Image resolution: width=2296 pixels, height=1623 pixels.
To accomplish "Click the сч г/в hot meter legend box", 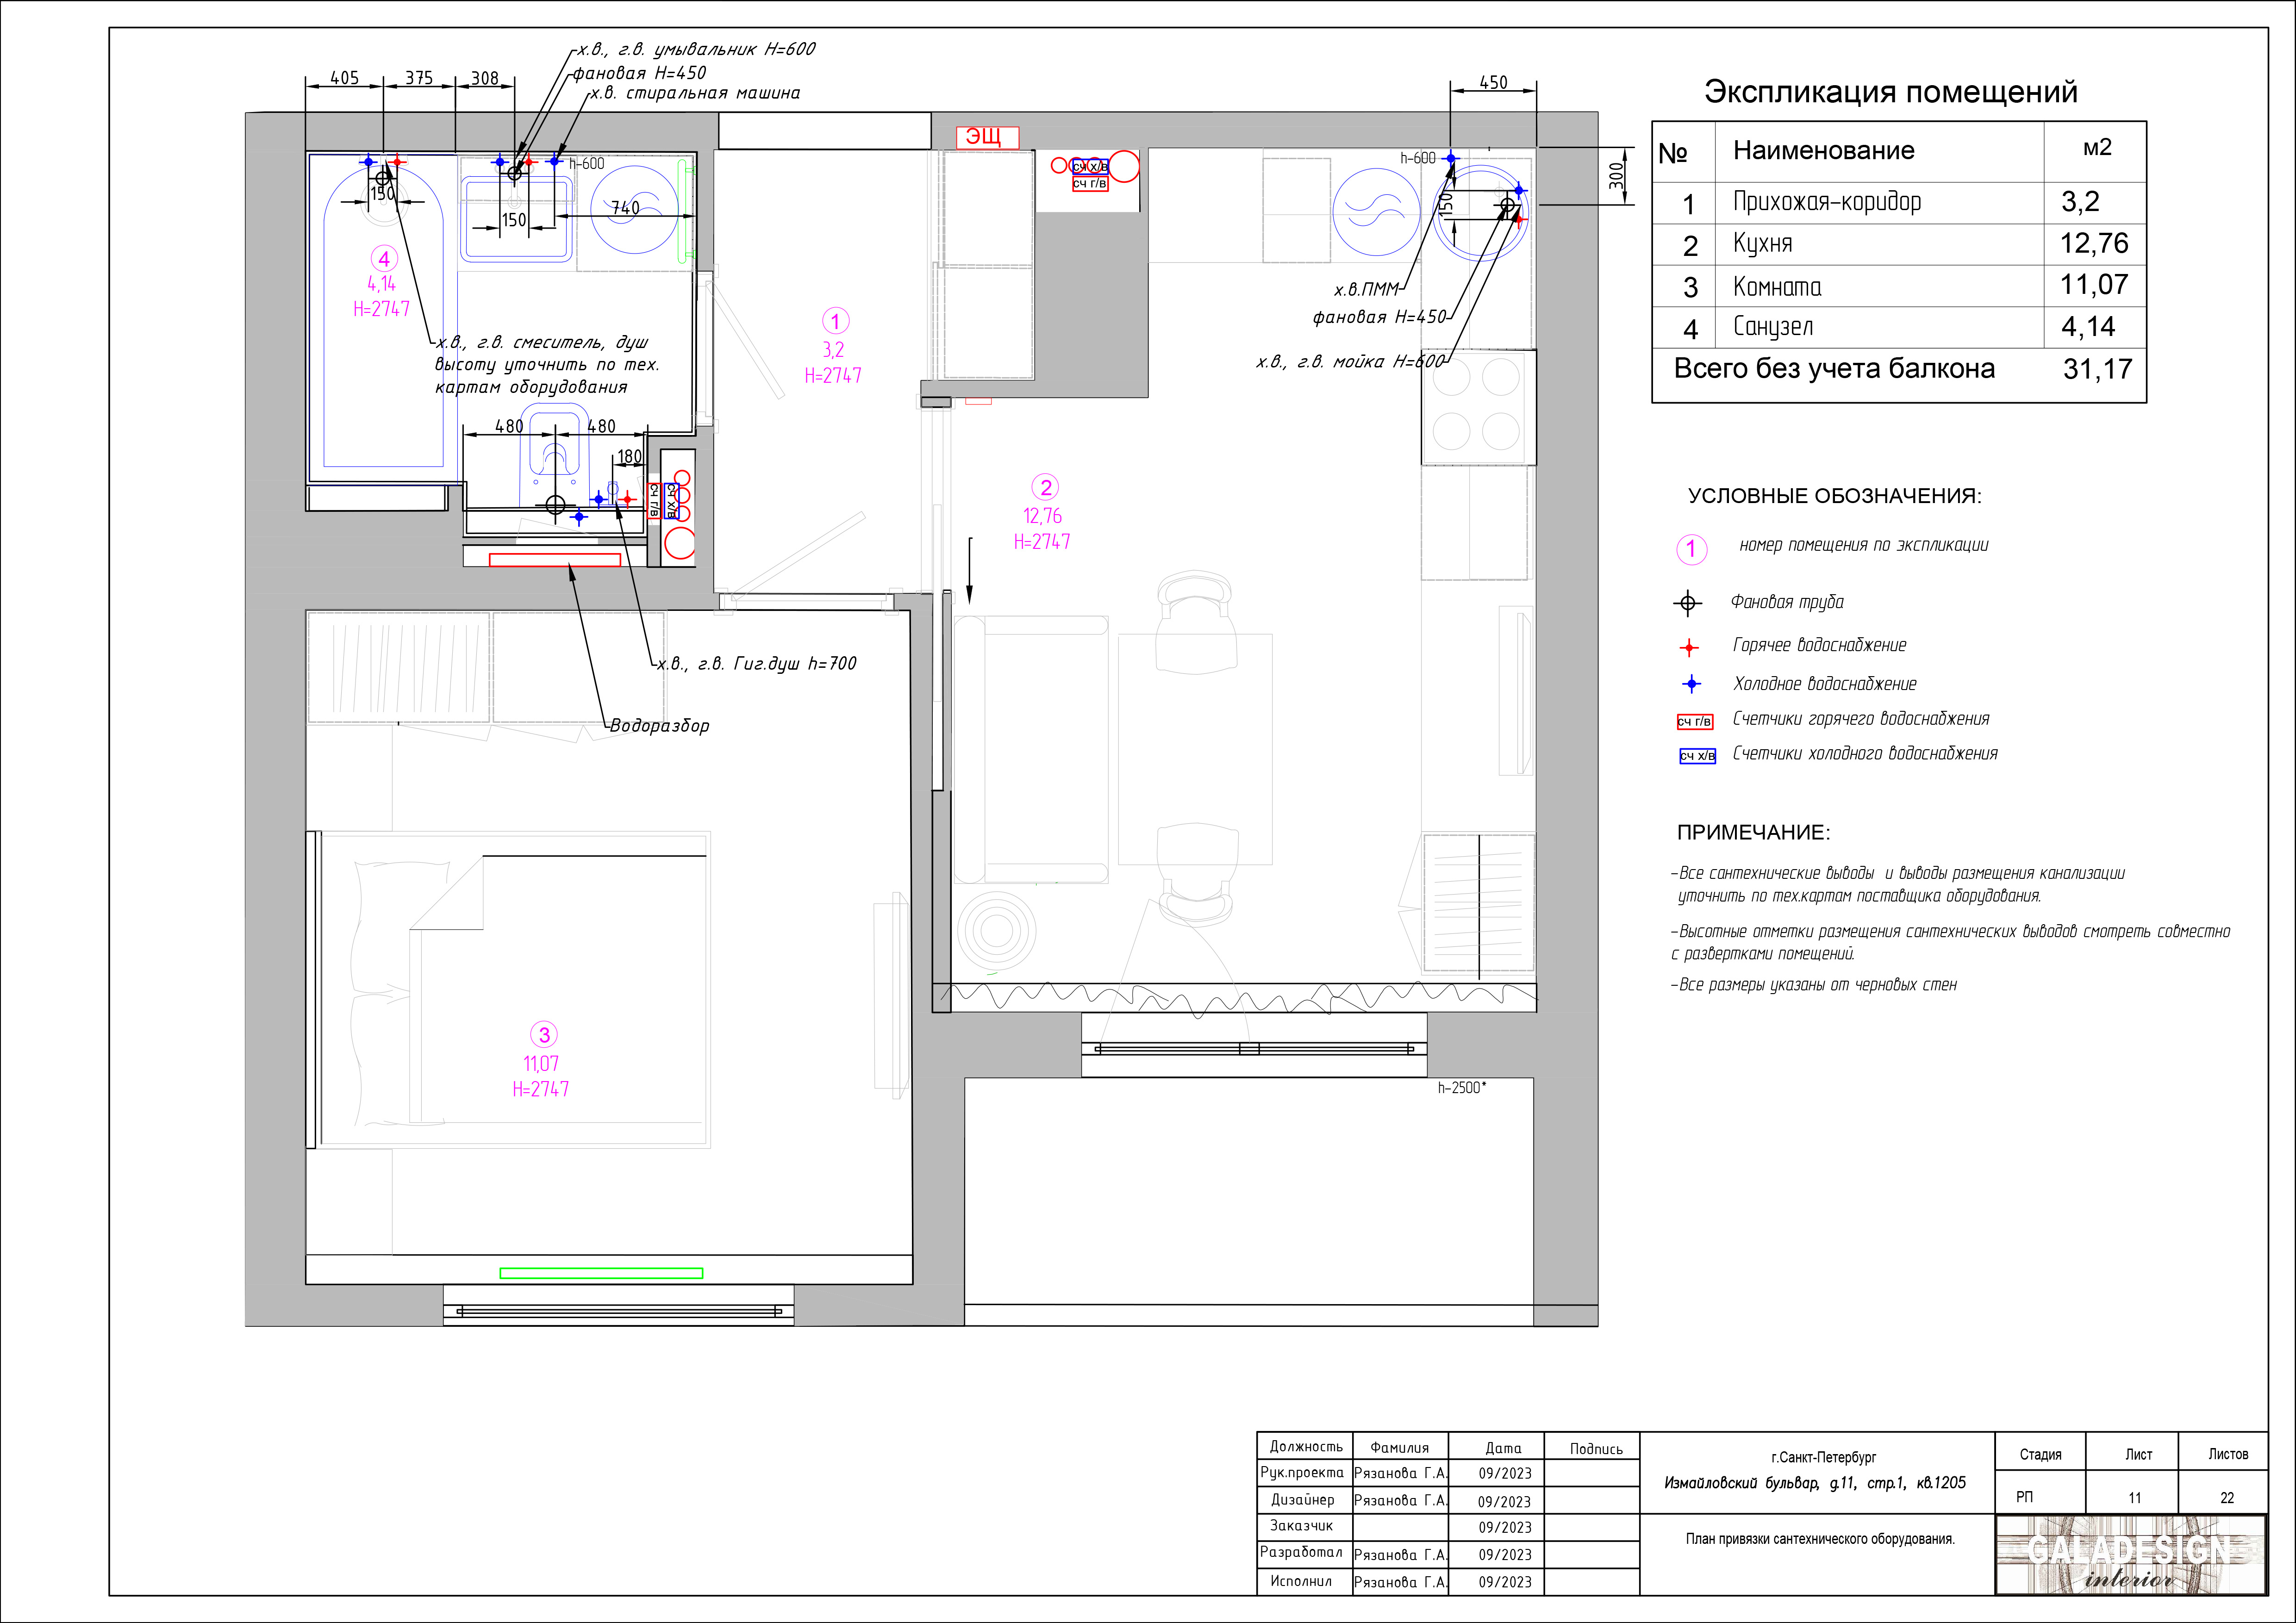I will click(x=1695, y=722).
